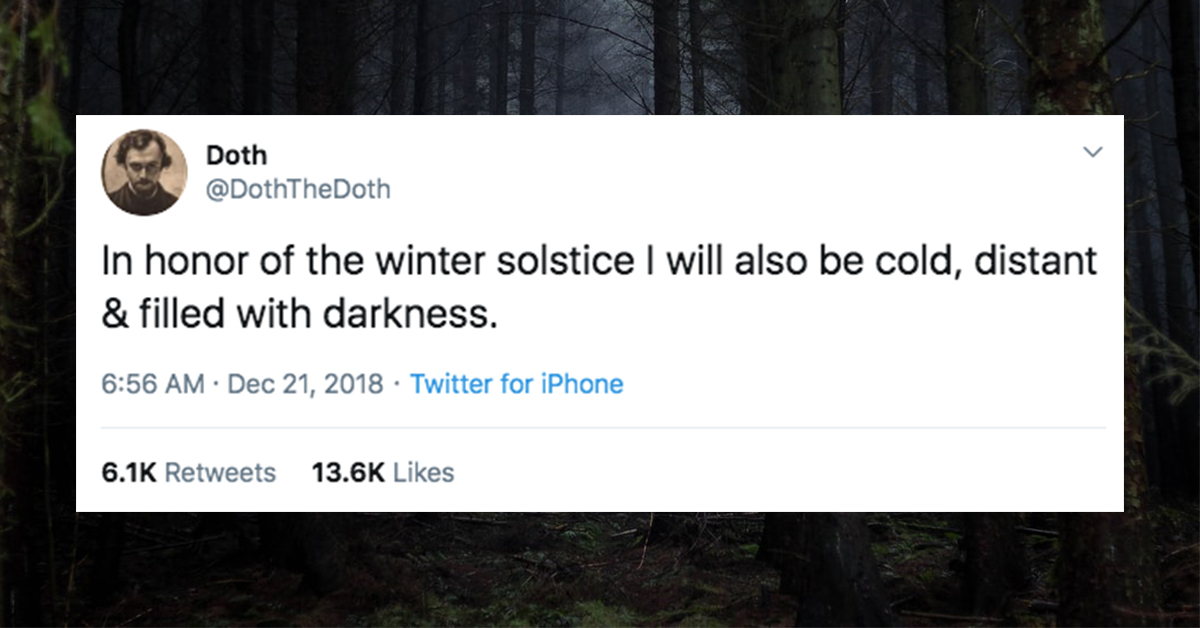Click the ampersand in the tweet text
This screenshot has height=628, width=1200.
pyautogui.click(x=112, y=316)
